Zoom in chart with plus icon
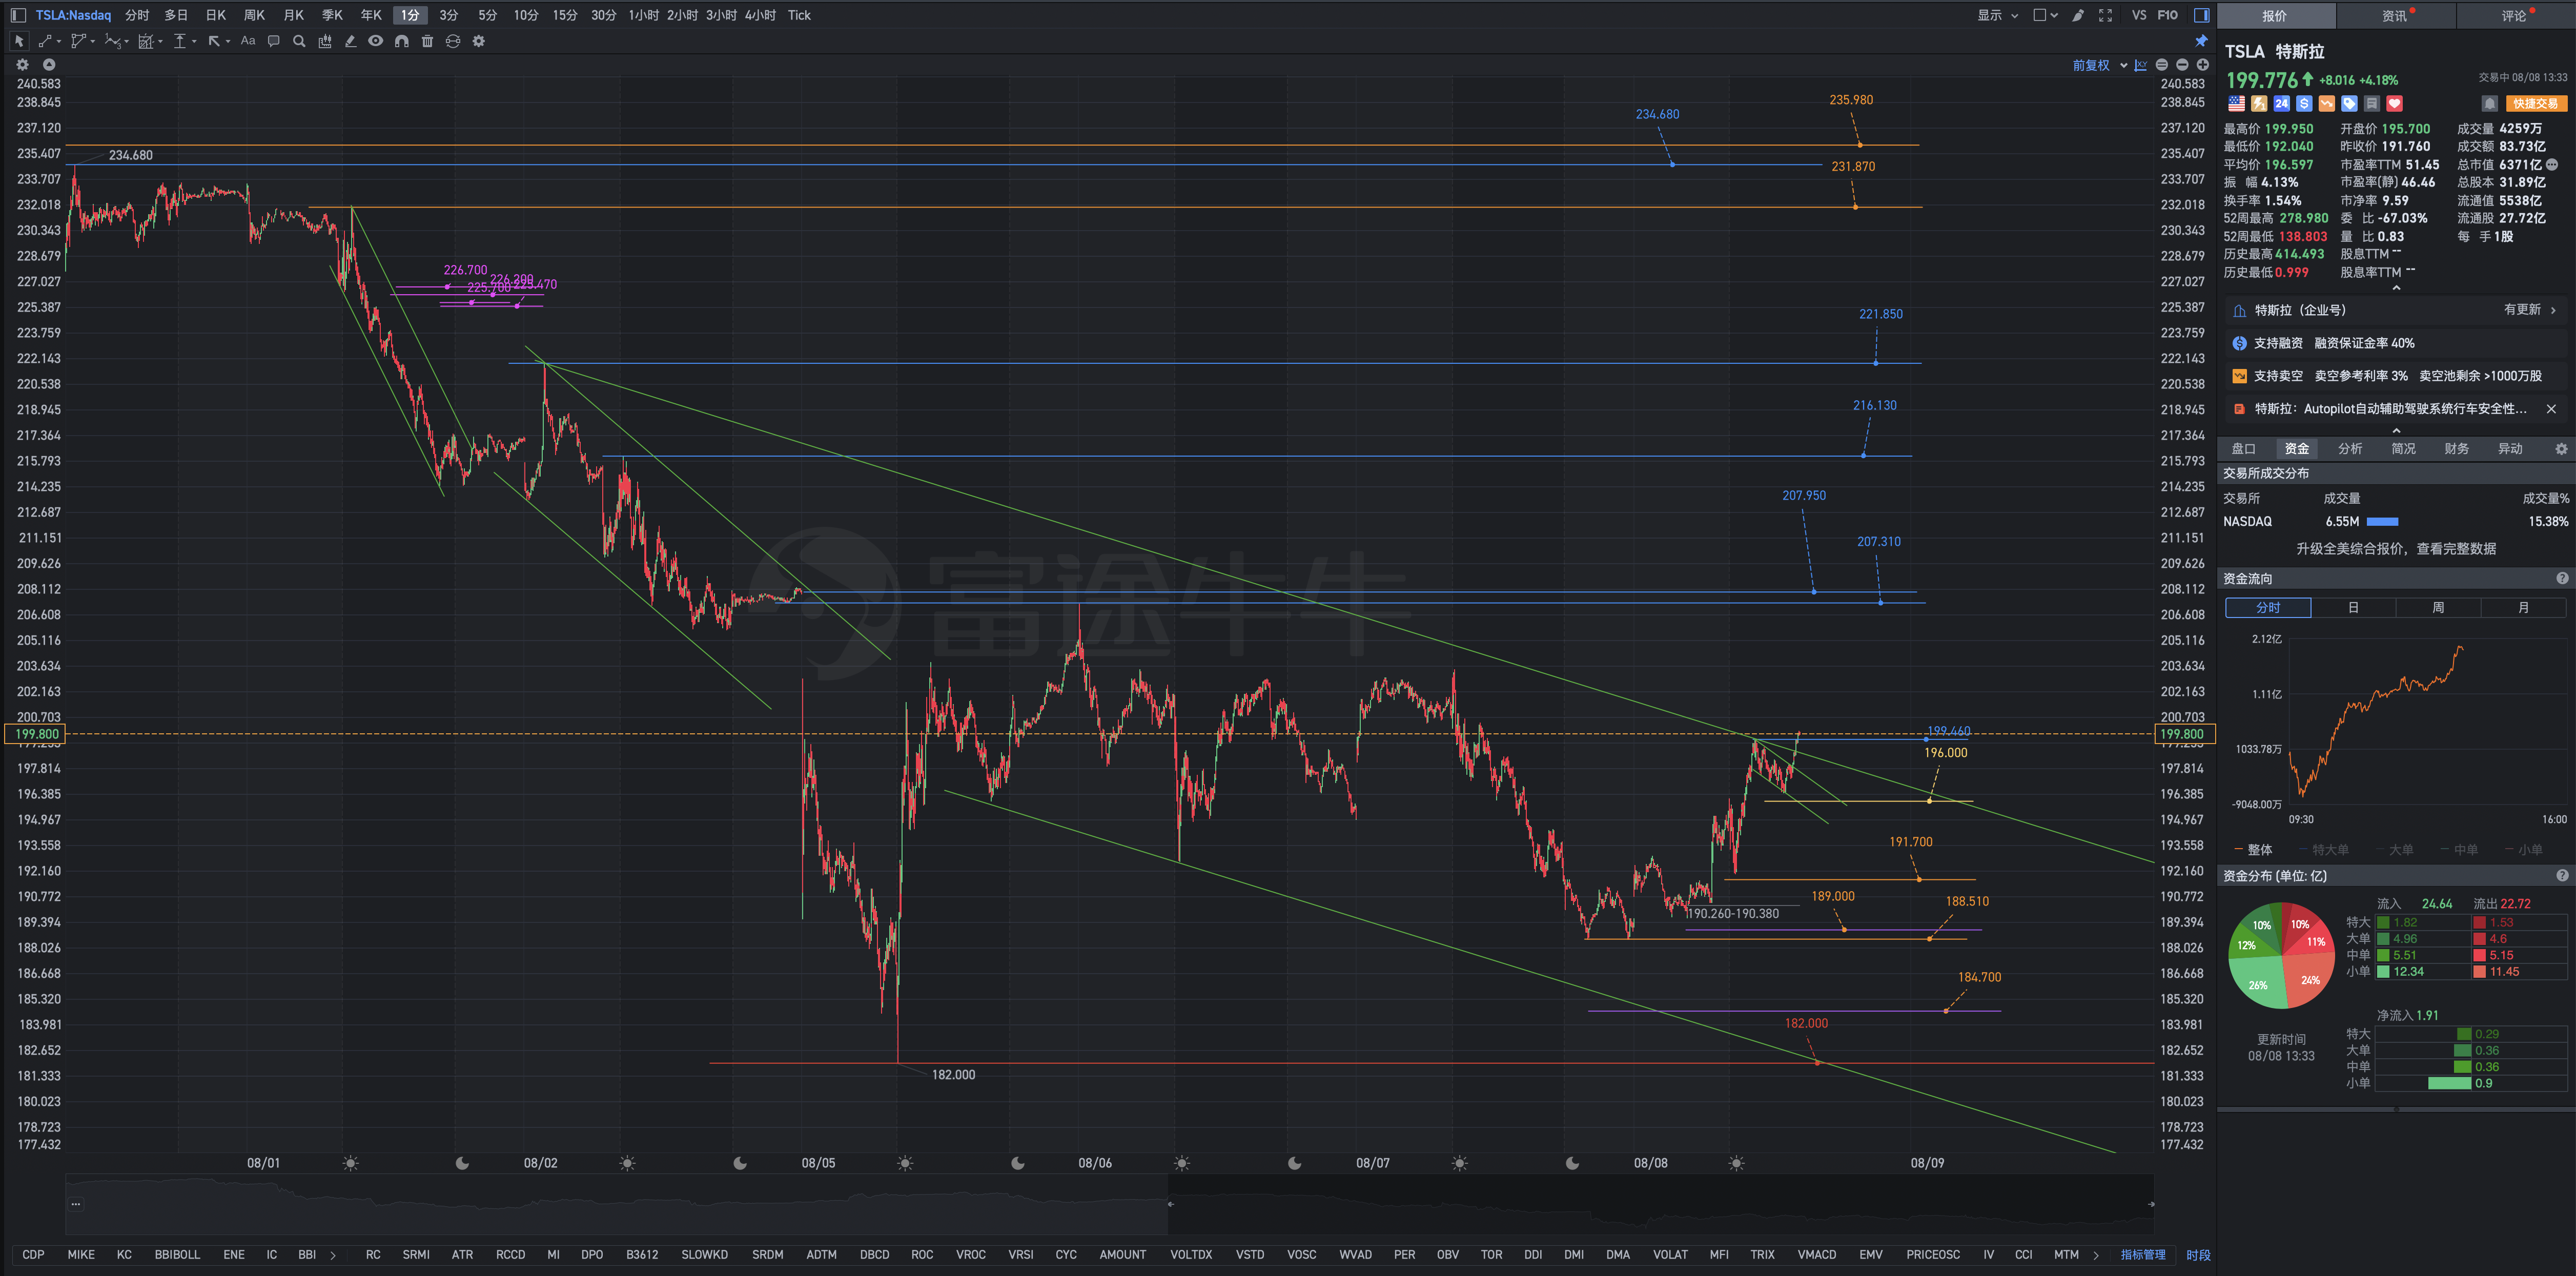This screenshot has height=1276, width=2576. click(2202, 65)
